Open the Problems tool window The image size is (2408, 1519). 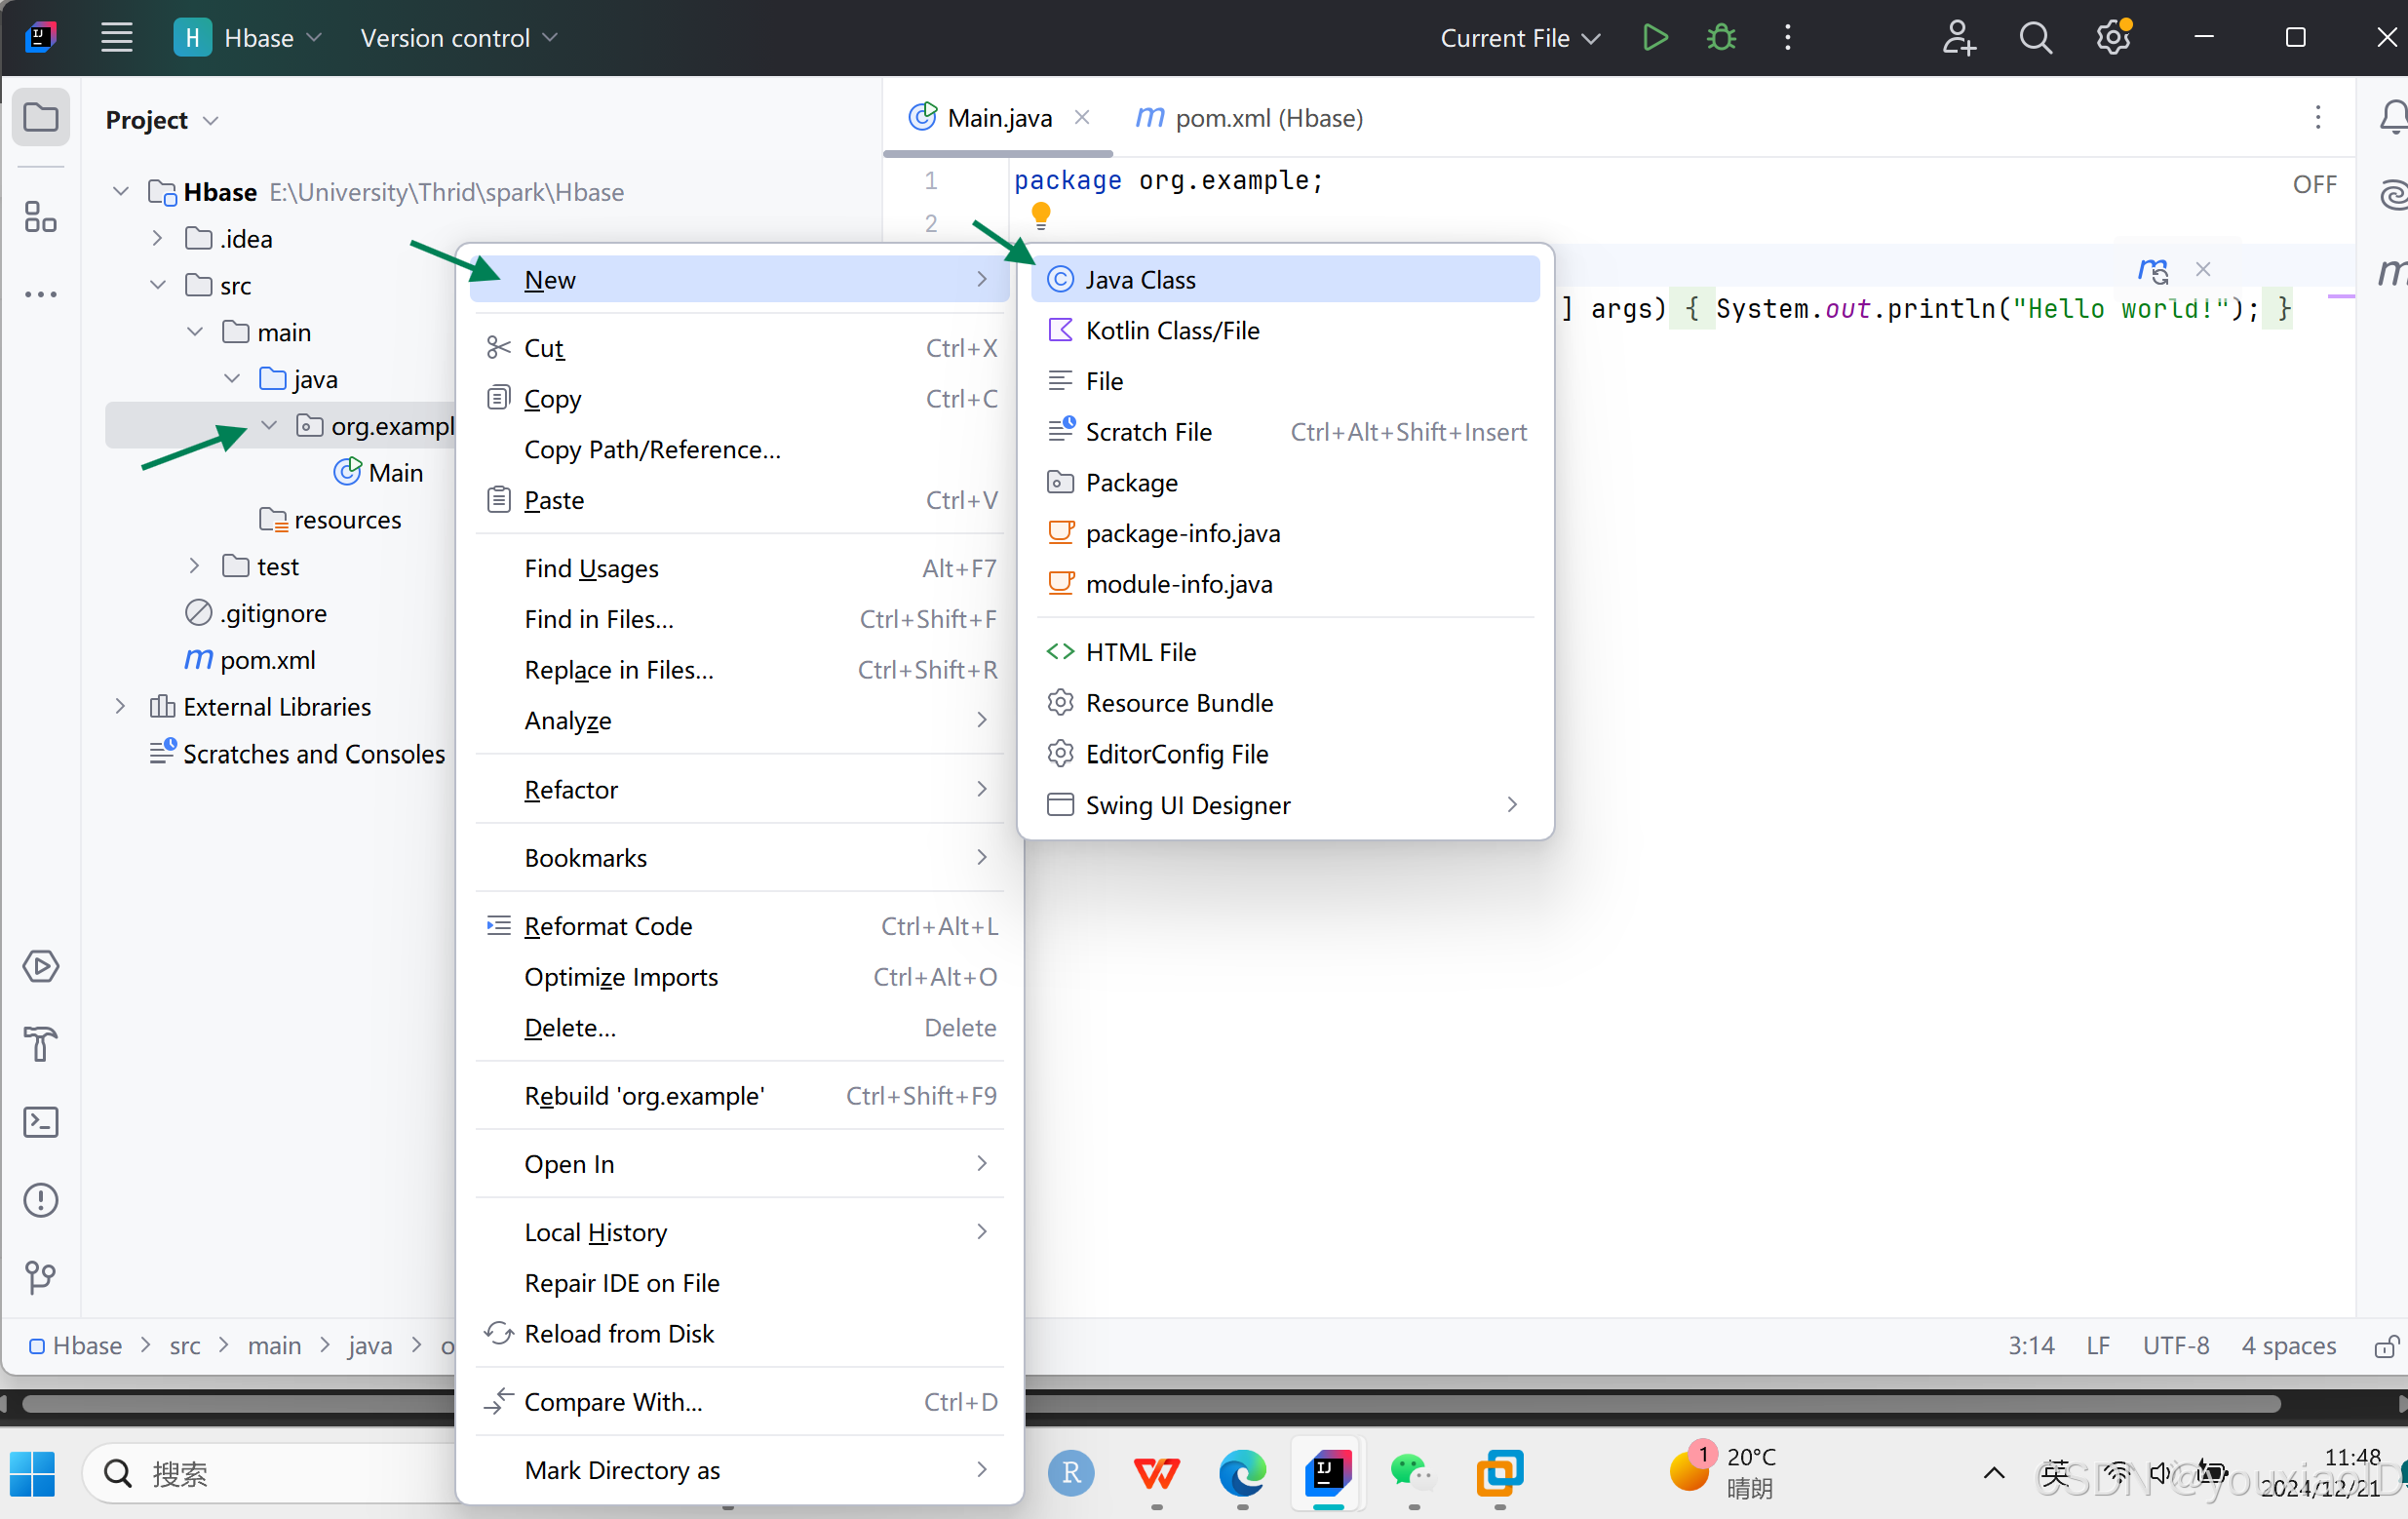click(41, 1200)
